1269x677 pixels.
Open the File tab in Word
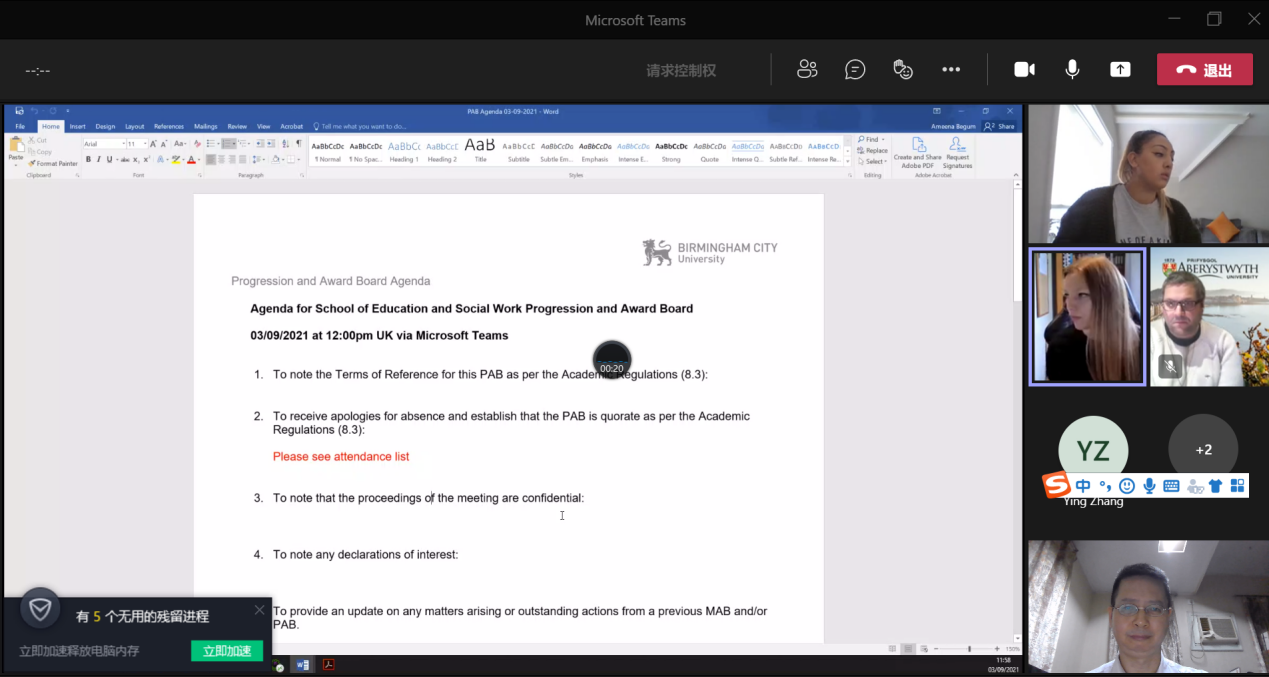tap(20, 127)
